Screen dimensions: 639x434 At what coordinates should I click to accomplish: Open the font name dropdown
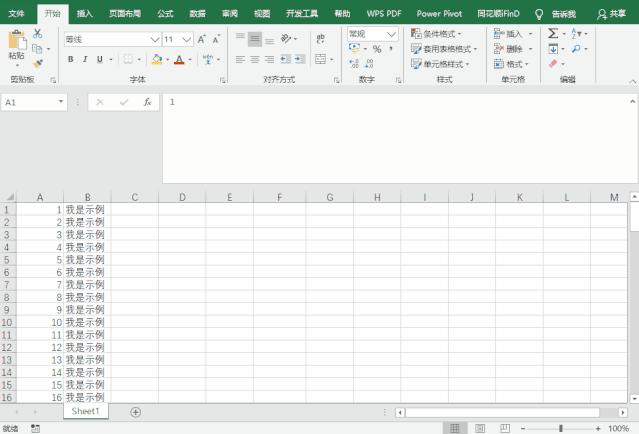pos(155,40)
